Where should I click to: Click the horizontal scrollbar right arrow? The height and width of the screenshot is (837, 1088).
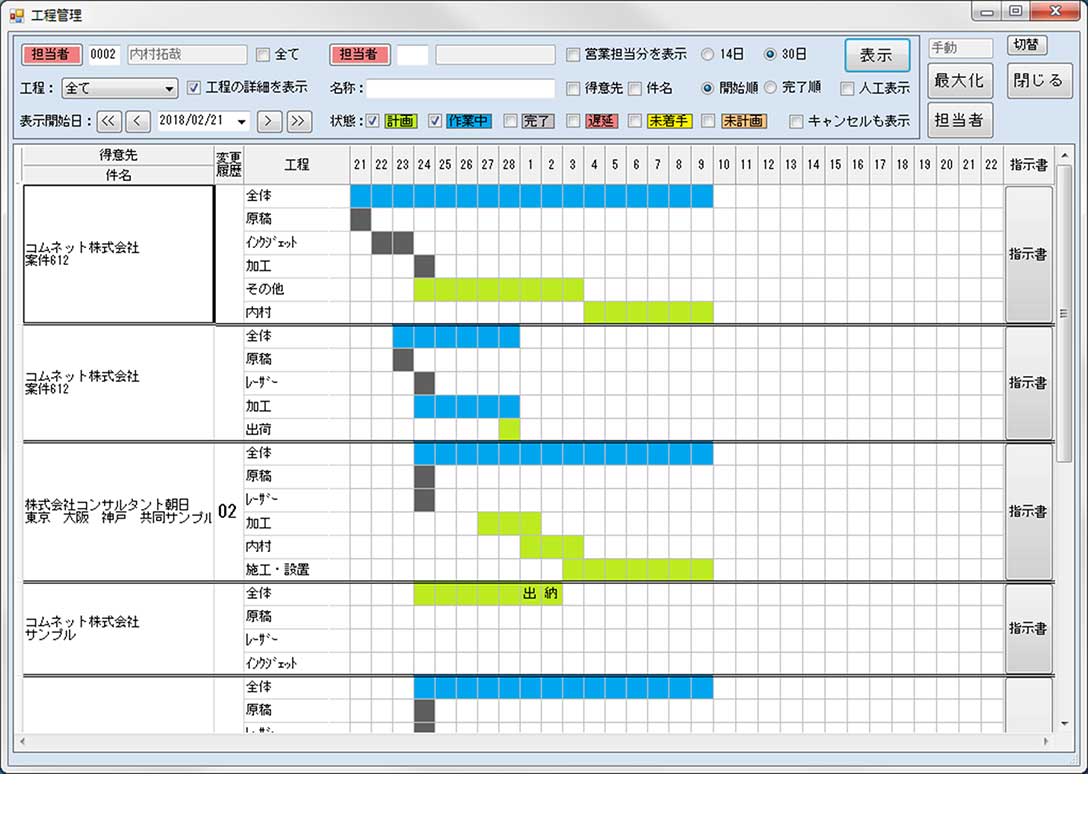click(x=1046, y=742)
